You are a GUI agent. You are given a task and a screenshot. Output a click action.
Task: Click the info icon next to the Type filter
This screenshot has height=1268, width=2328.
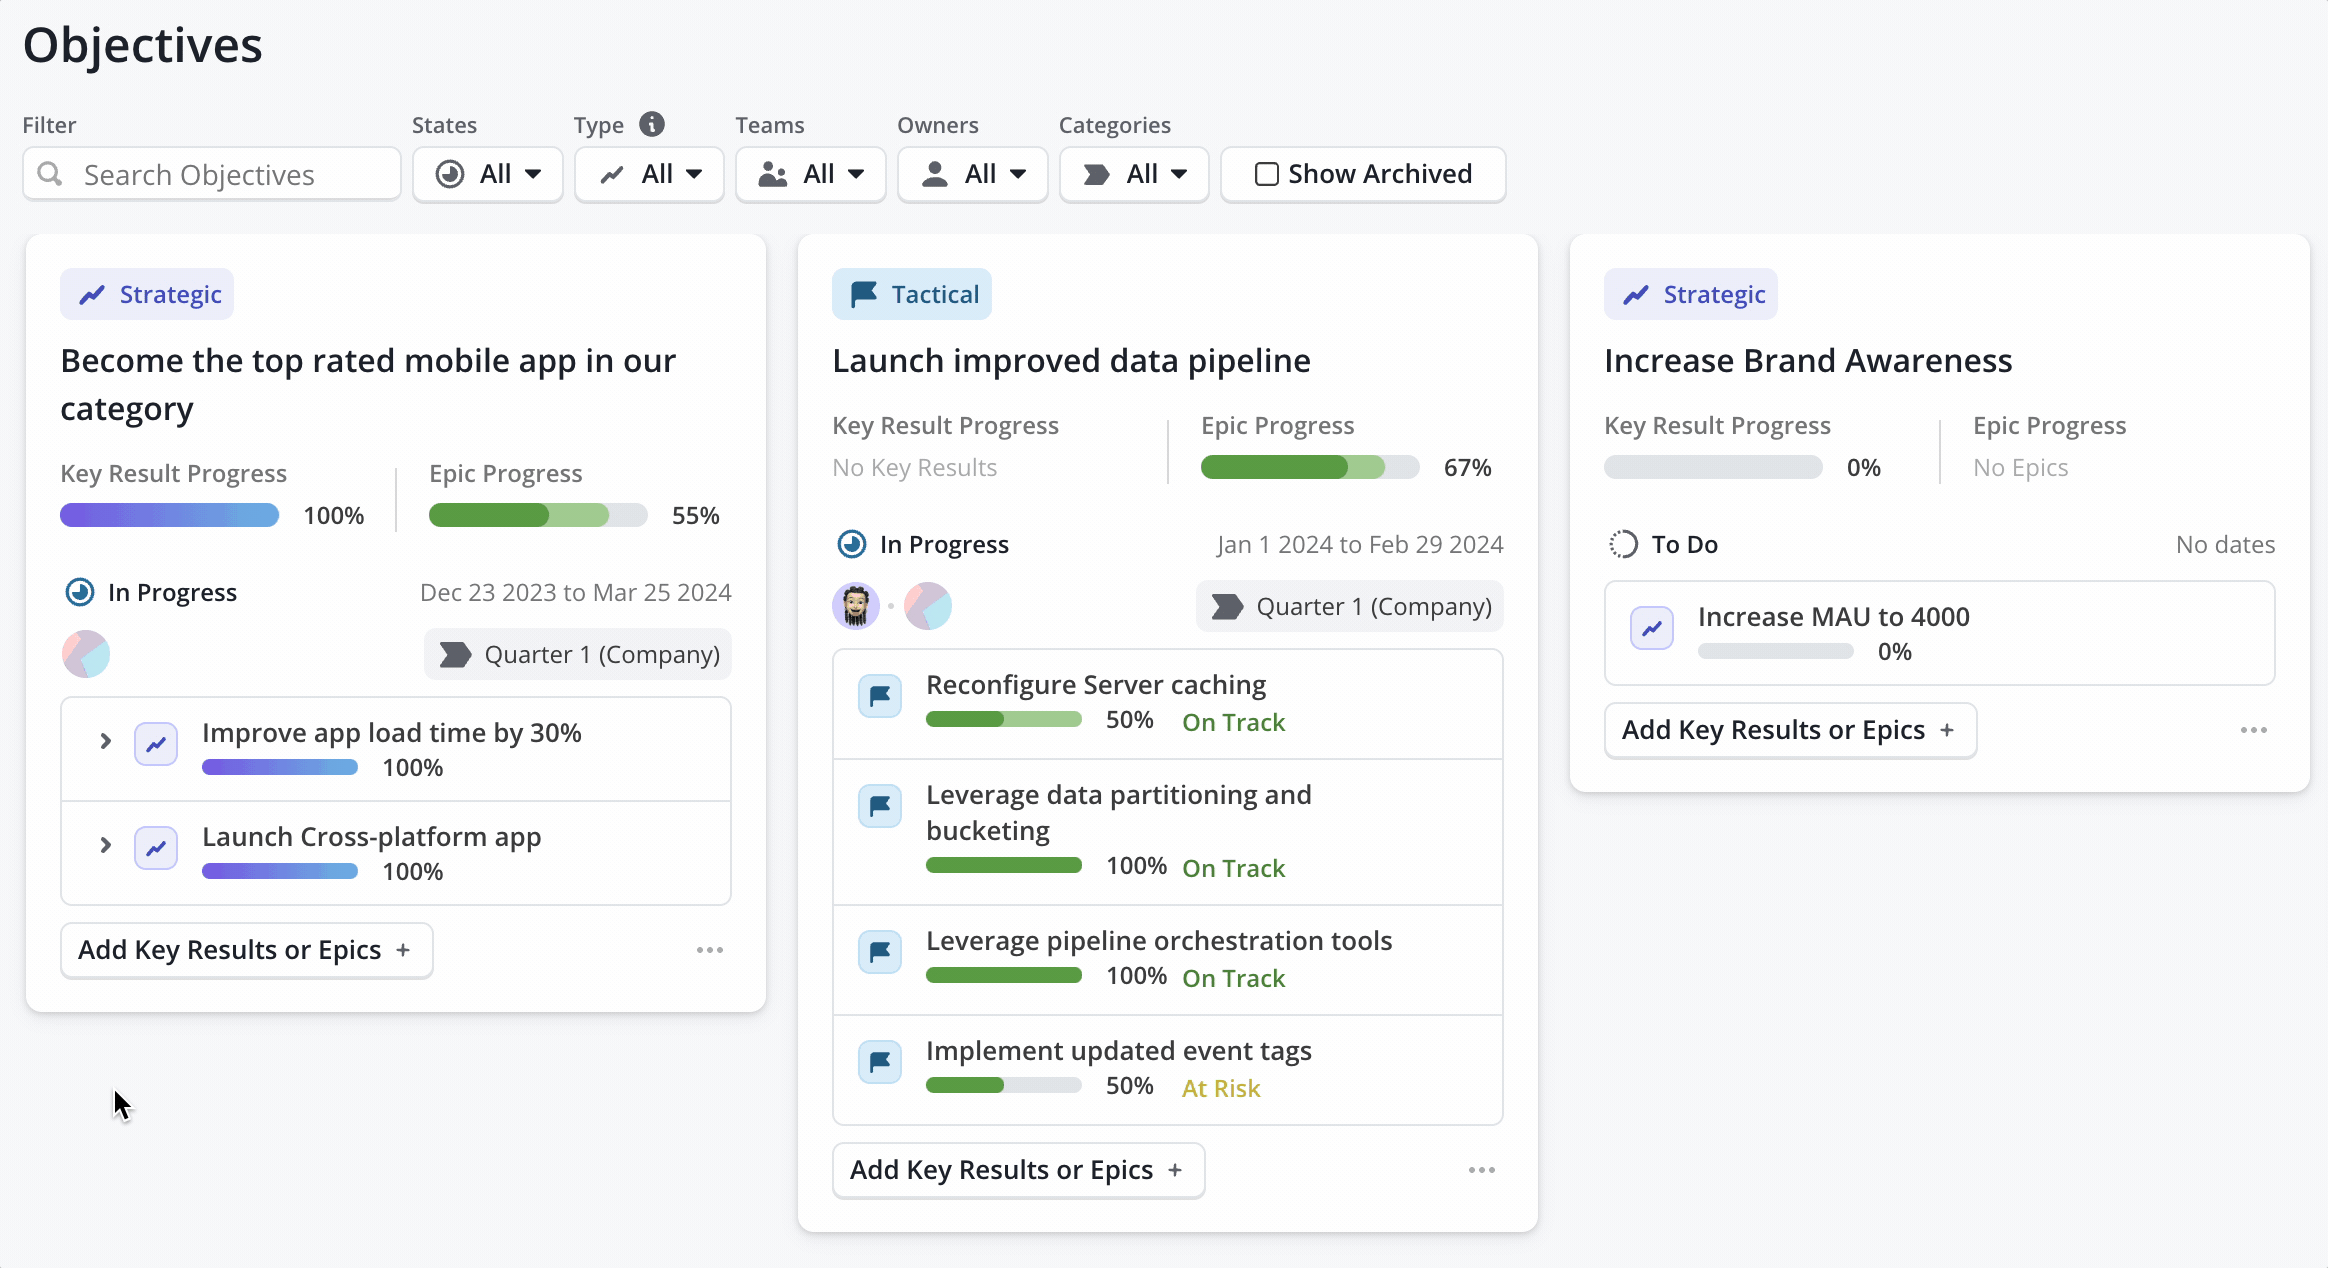(x=653, y=123)
